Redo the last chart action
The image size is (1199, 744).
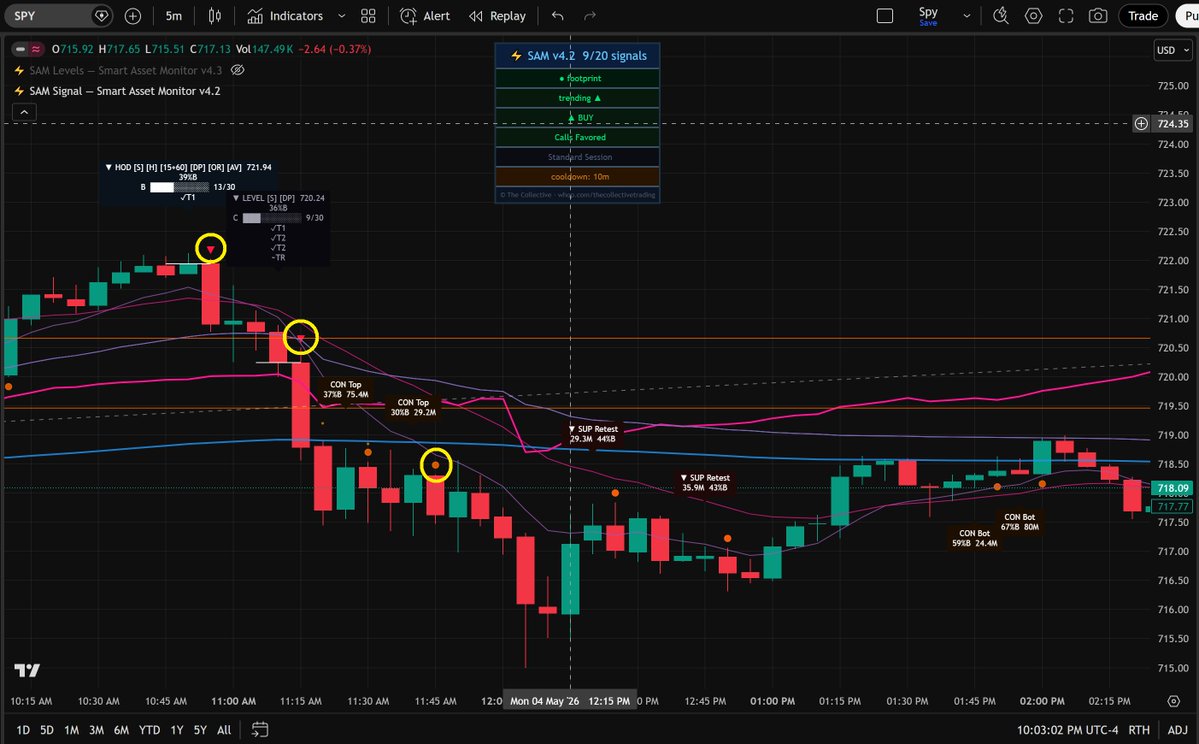(590, 15)
